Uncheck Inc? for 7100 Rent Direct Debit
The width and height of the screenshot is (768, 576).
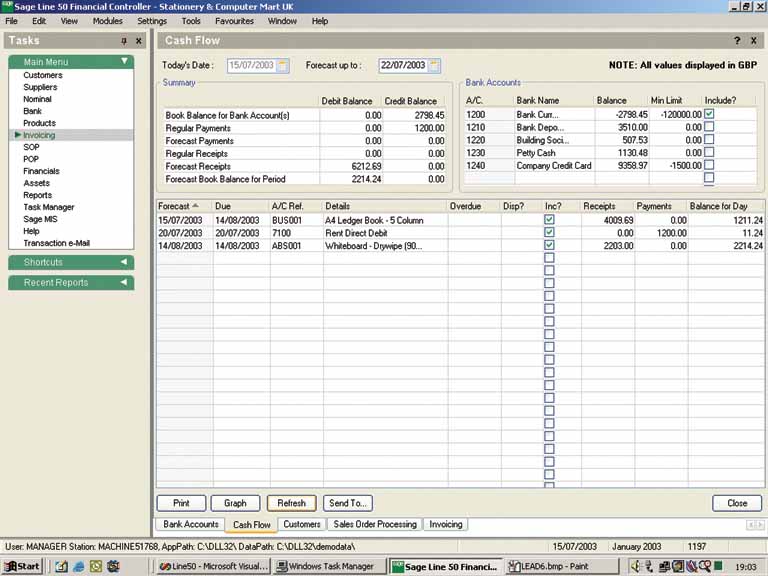tap(549, 232)
